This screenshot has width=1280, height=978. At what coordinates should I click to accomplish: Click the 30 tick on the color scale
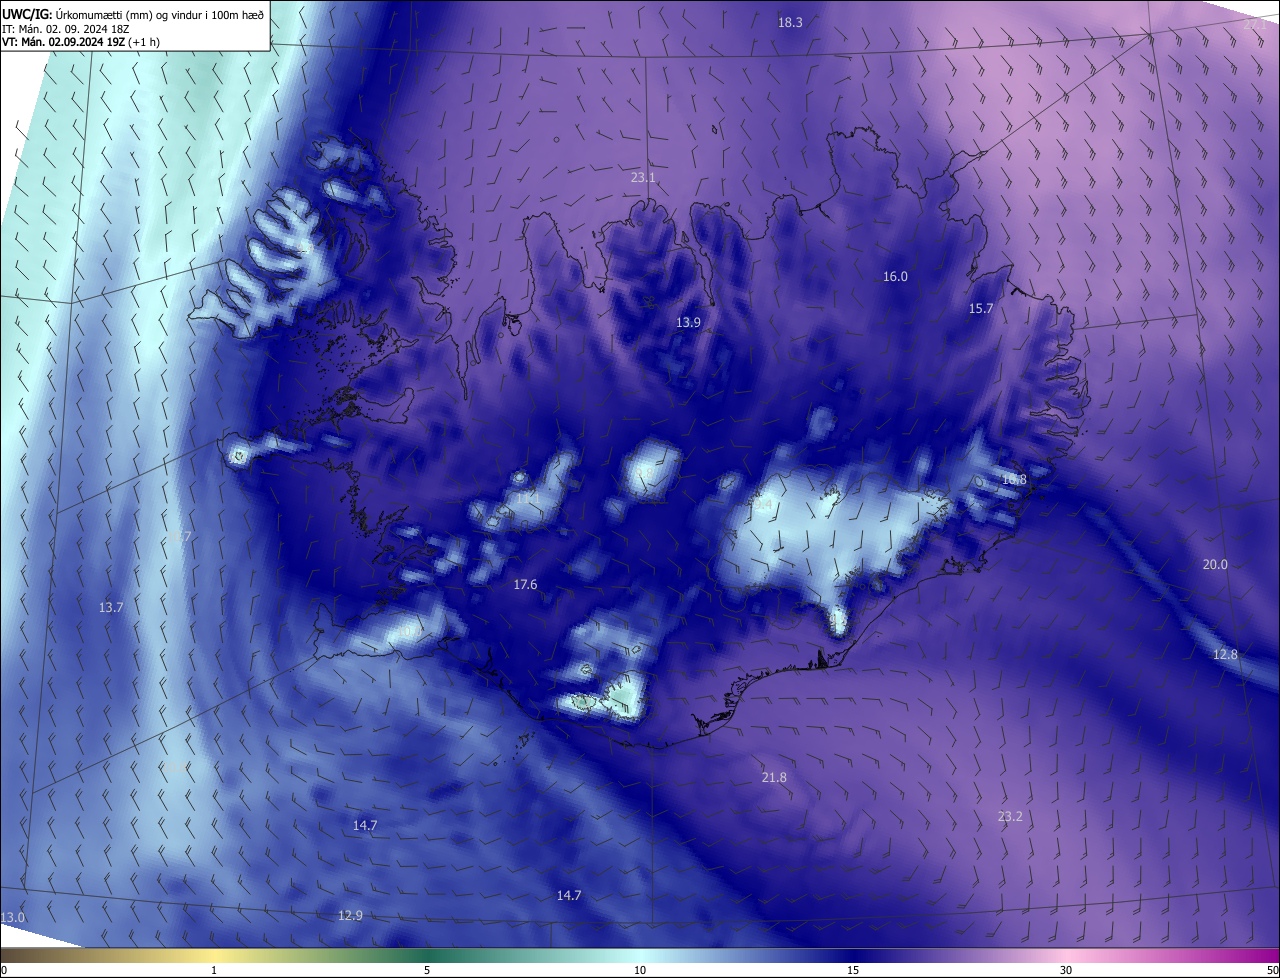[x=1066, y=970]
